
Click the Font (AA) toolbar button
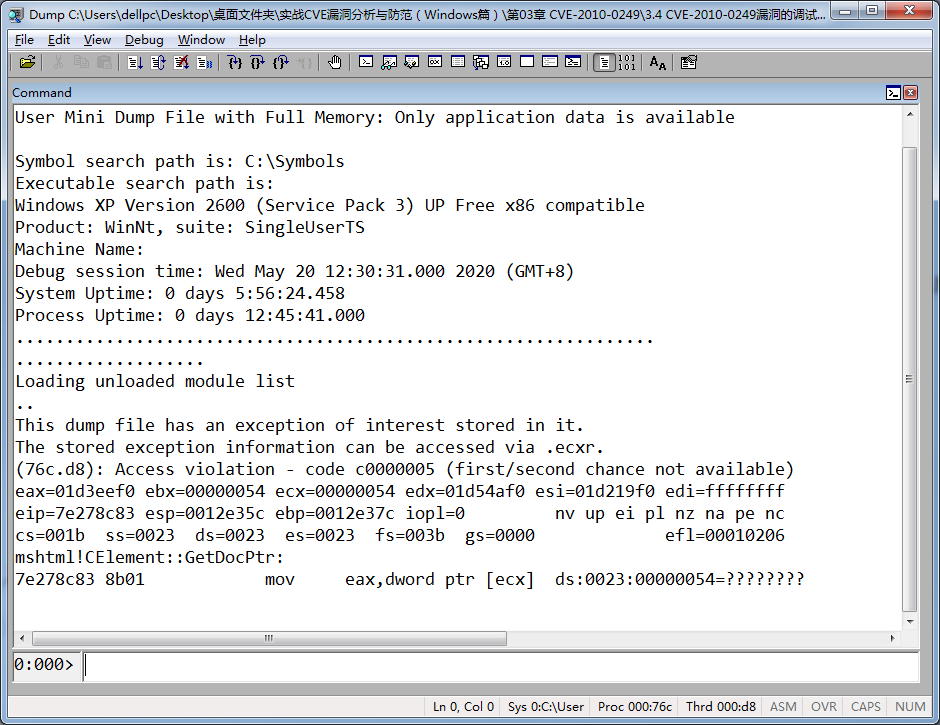(657, 63)
